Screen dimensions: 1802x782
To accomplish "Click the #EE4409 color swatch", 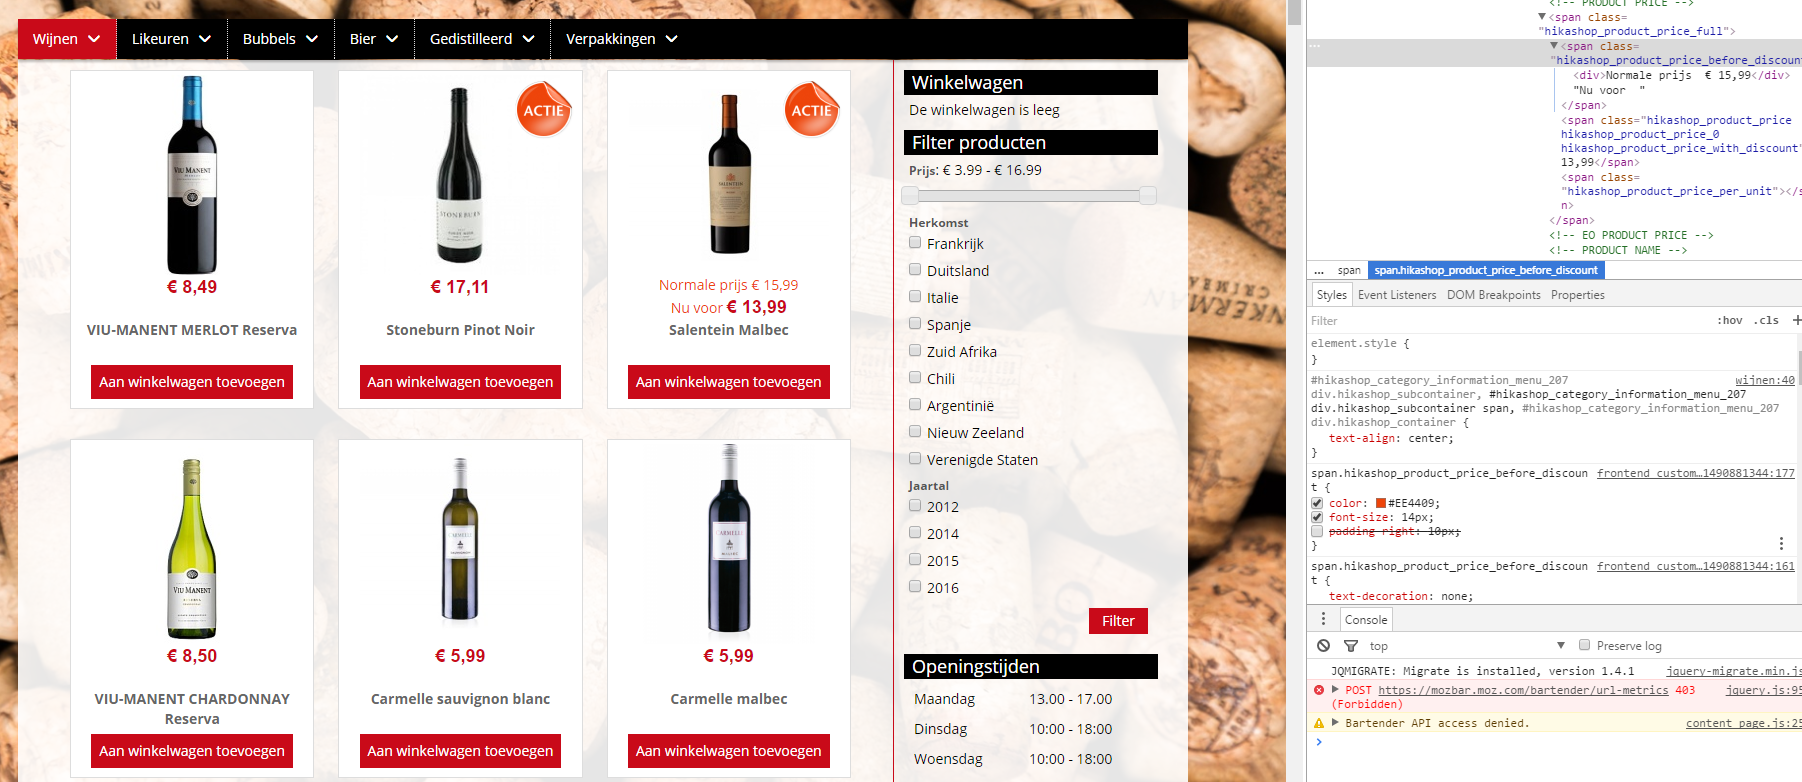I will [x=1381, y=503].
